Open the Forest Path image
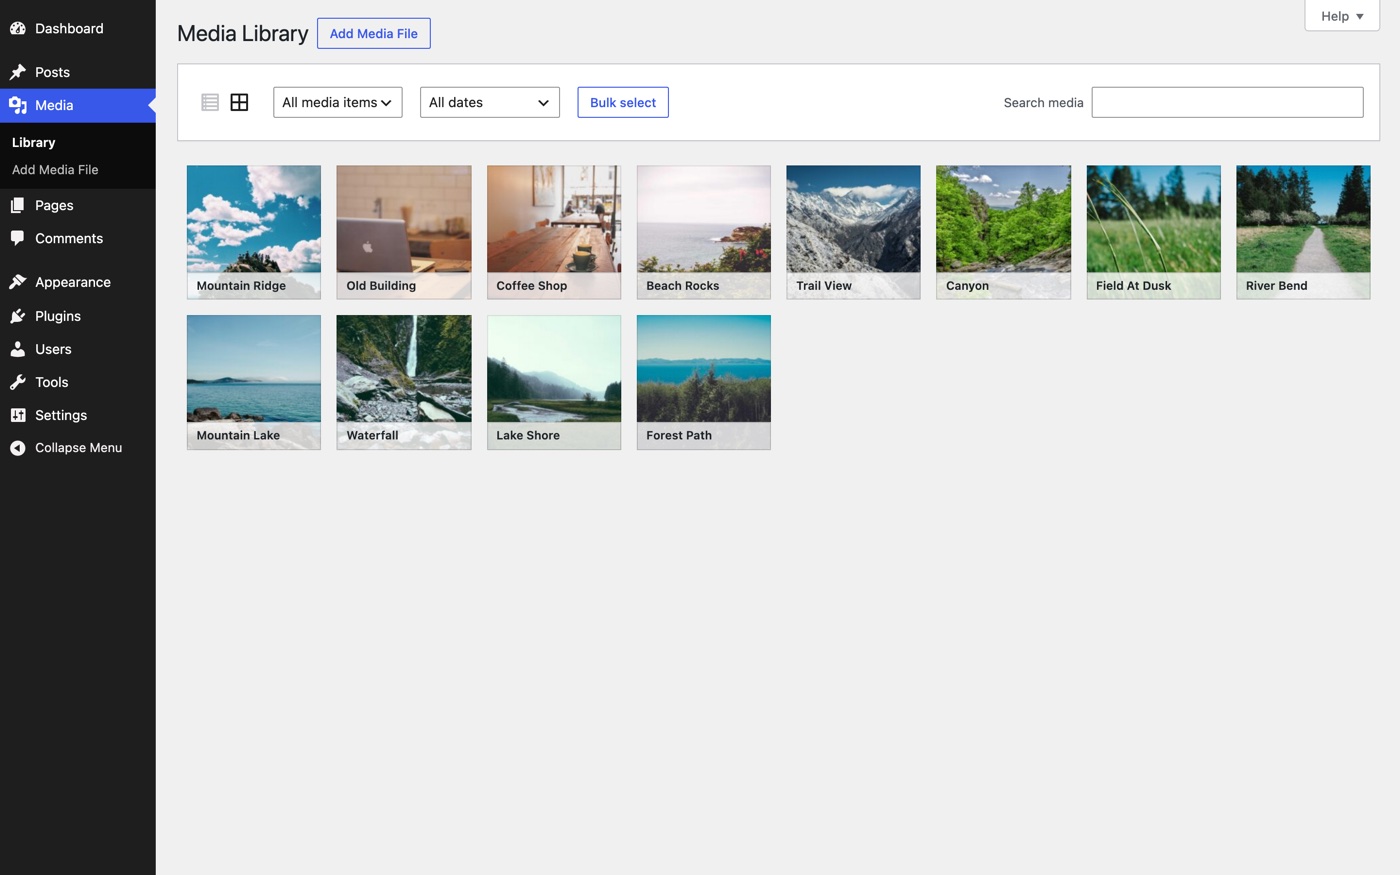 tap(704, 382)
